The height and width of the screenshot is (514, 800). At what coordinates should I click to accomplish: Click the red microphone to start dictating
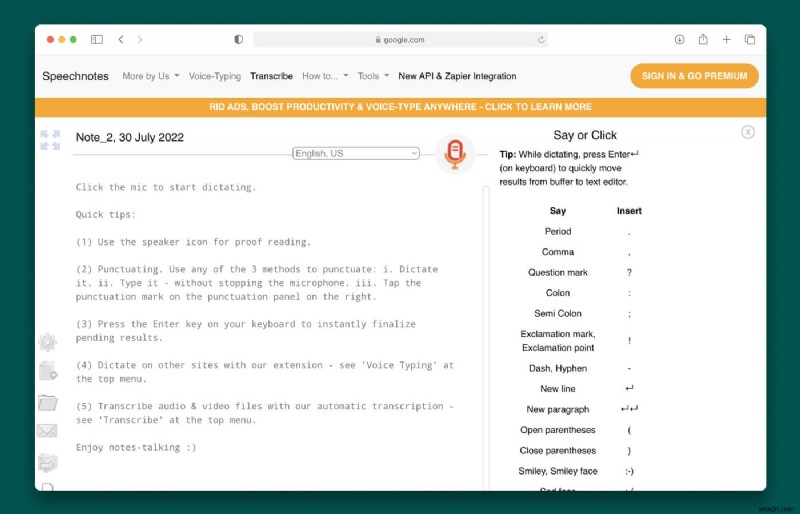coord(455,154)
